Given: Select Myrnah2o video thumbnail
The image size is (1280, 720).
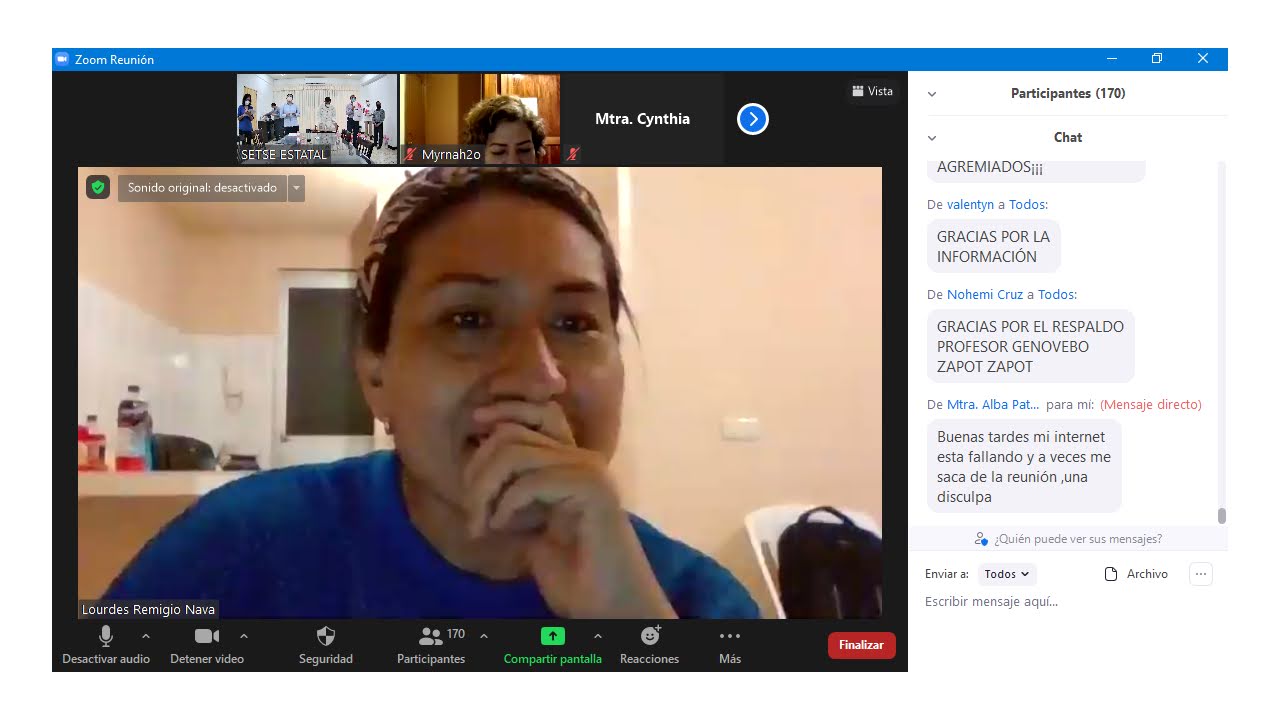Looking at the screenshot, I should pyautogui.click(x=480, y=118).
